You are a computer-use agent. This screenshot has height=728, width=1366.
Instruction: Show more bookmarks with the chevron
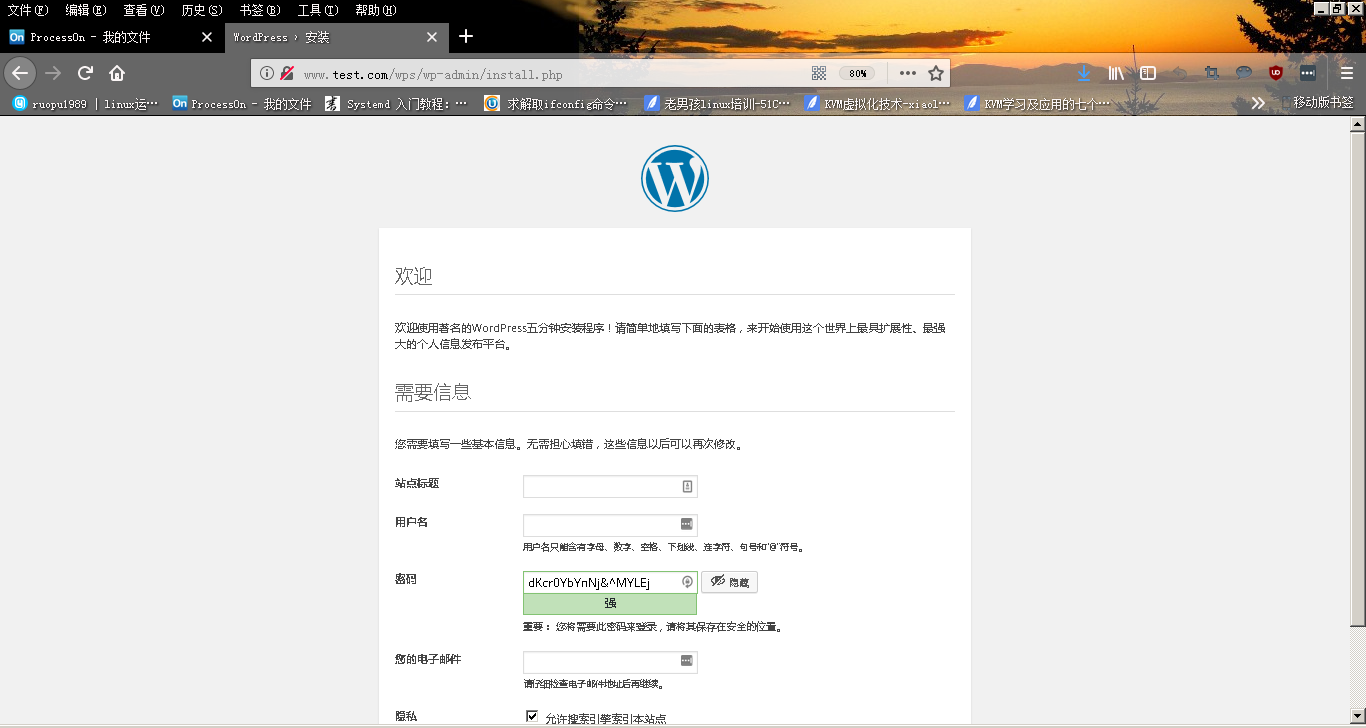click(x=1258, y=103)
